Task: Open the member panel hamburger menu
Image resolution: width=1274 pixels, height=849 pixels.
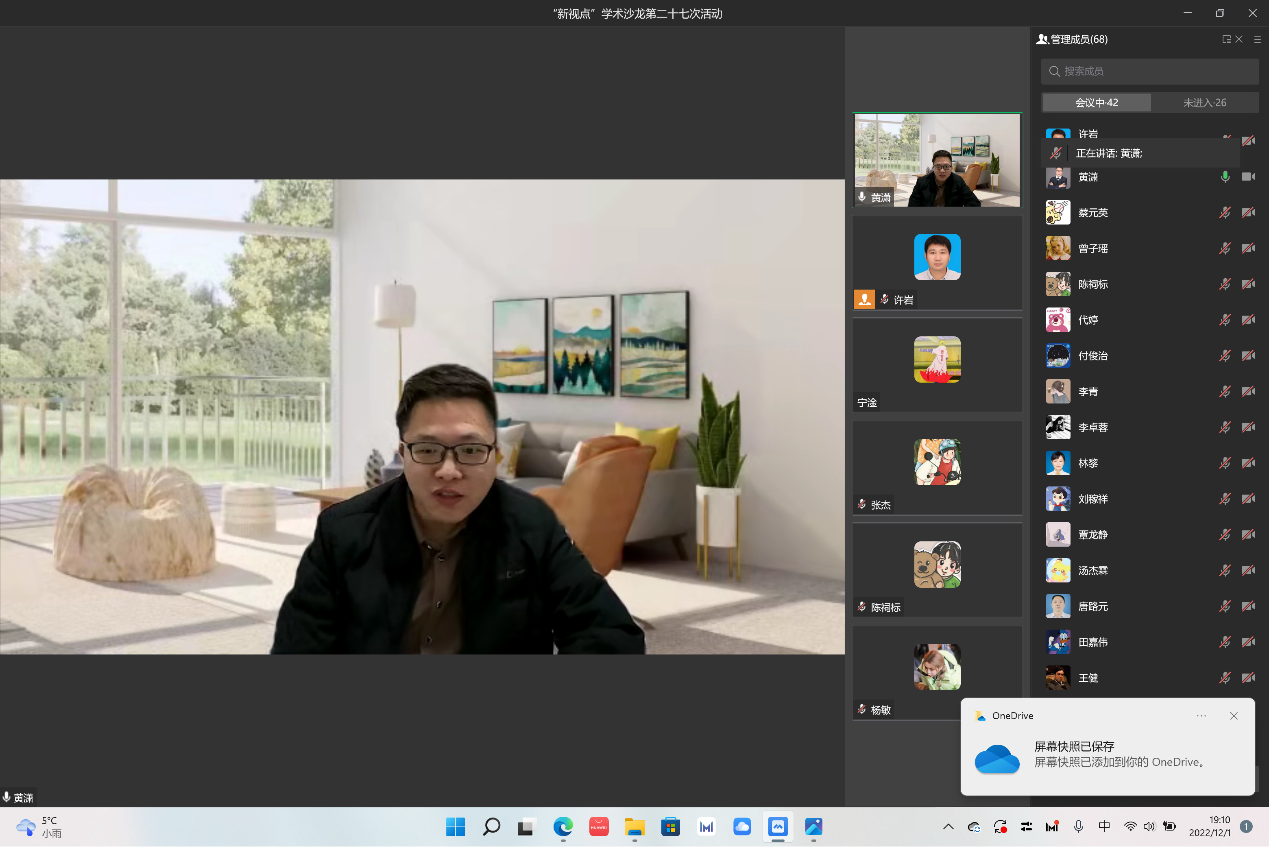Action: pyautogui.click(x=1257, y=39)
